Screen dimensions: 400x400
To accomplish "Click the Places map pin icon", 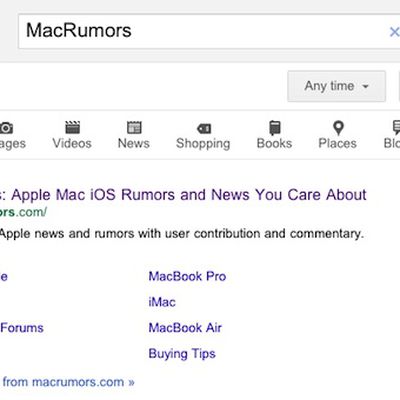I will (338, 128).
